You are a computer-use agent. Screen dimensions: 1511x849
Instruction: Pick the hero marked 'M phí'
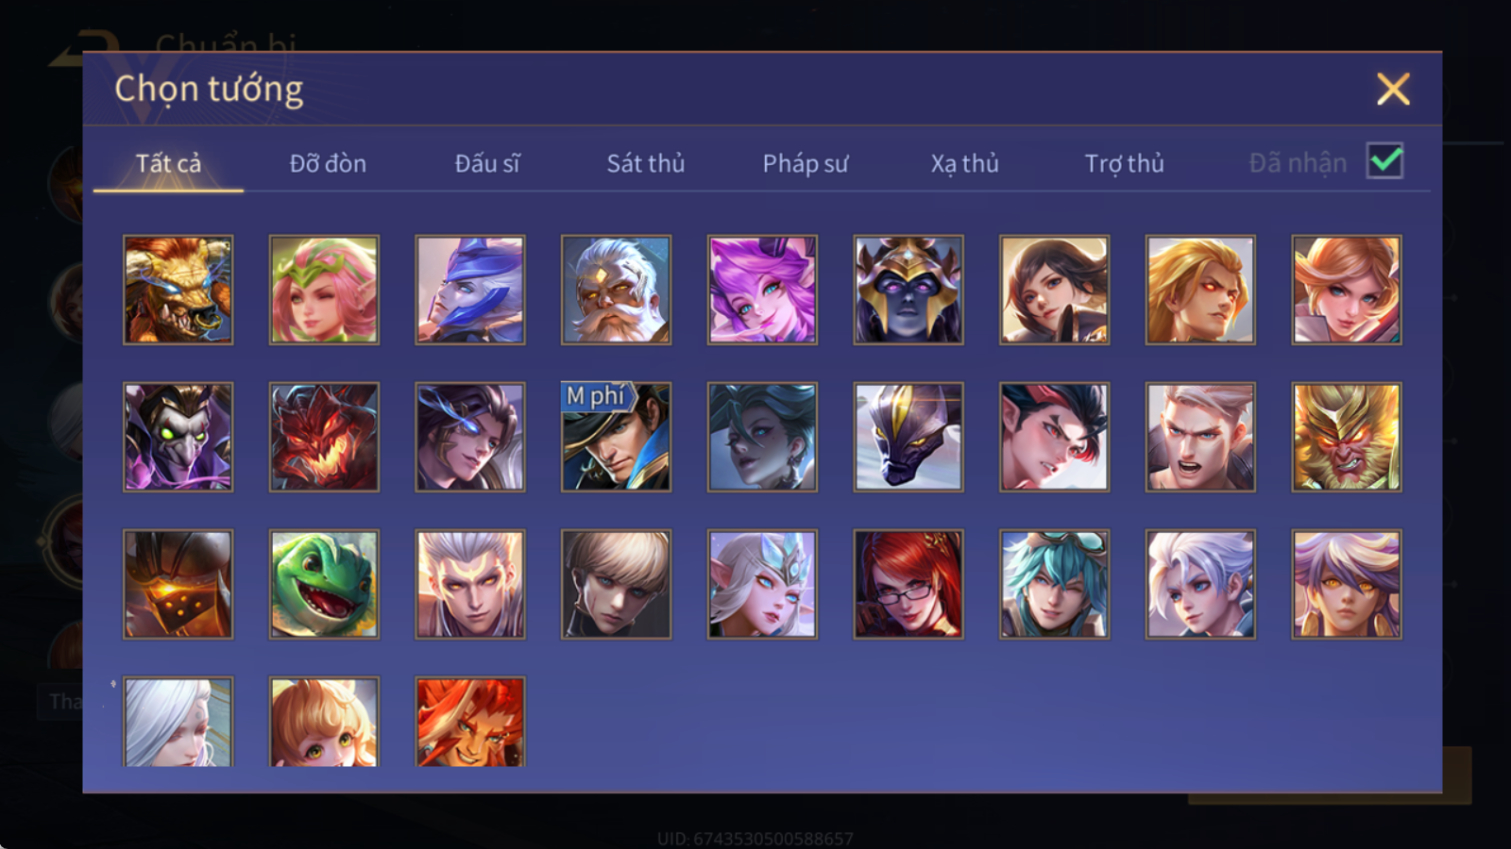[x=616, y=437]
